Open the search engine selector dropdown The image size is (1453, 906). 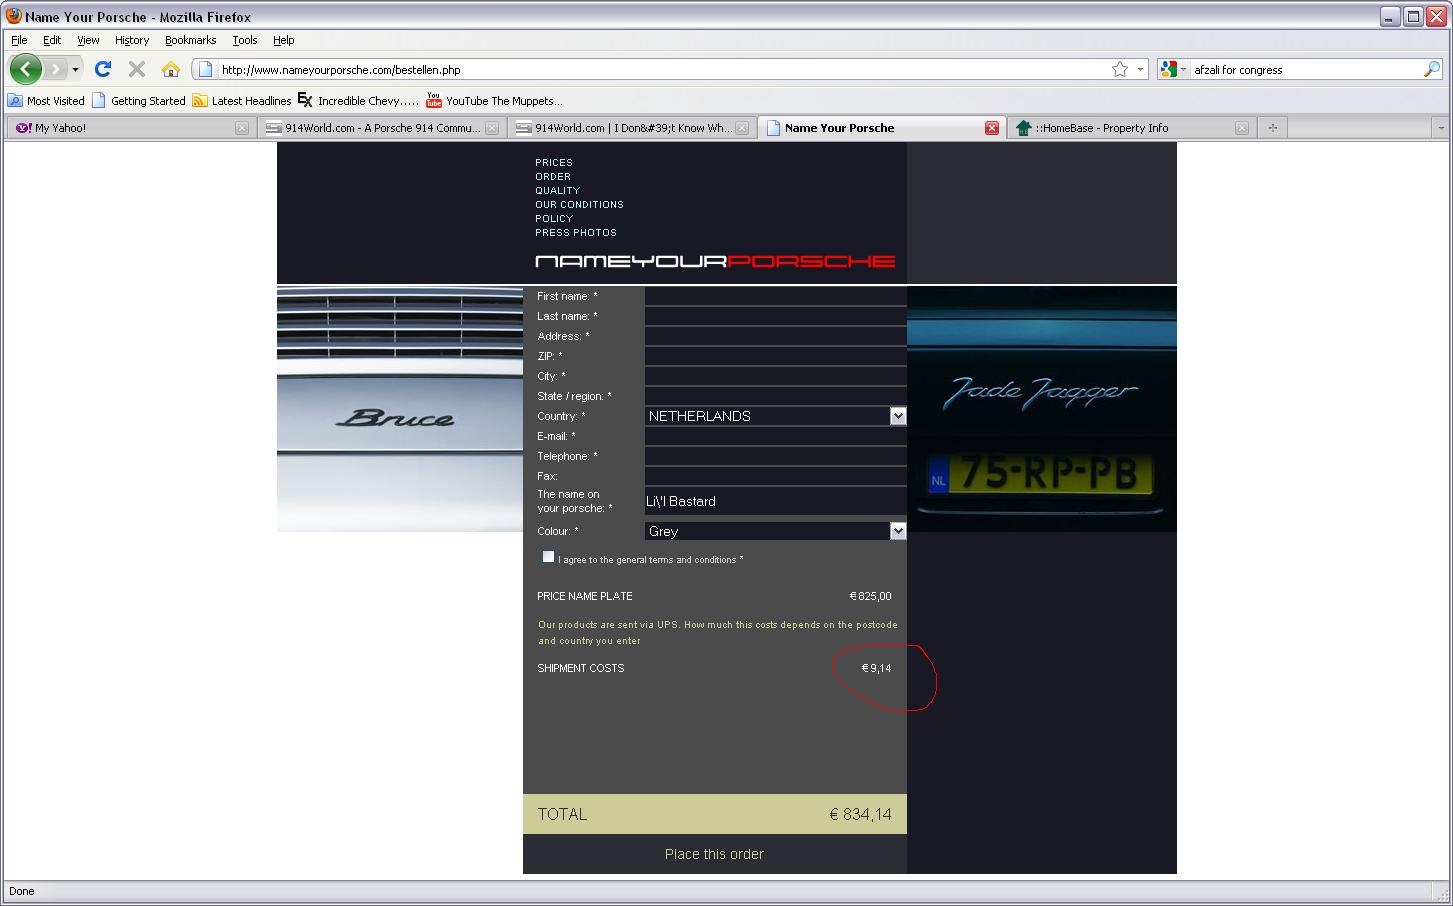click(x=1172, y=69)
